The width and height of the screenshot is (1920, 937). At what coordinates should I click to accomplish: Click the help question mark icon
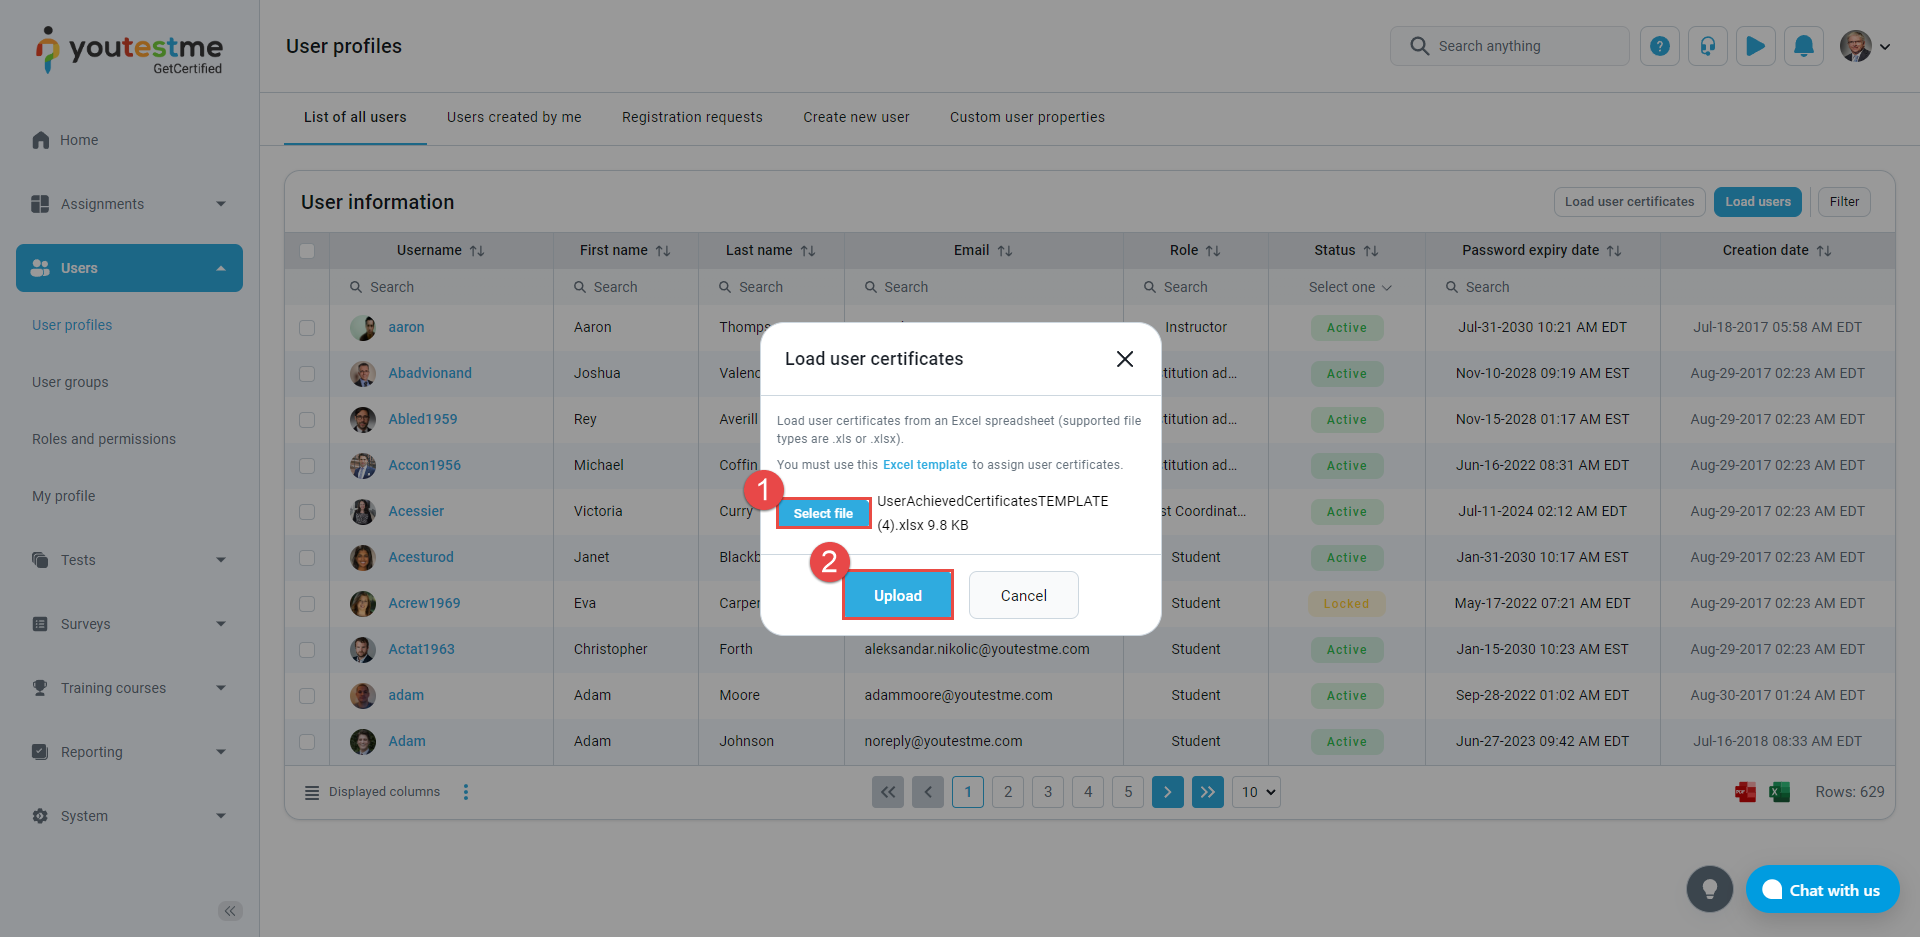coord(1659,46)
